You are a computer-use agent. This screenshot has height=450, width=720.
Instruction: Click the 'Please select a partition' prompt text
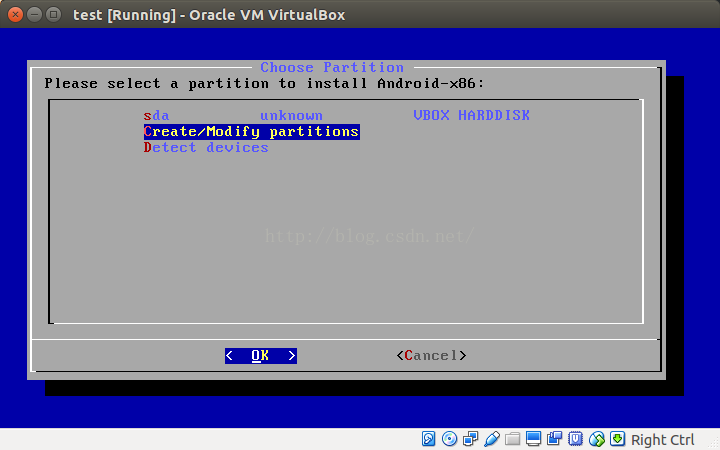[264, 84]
